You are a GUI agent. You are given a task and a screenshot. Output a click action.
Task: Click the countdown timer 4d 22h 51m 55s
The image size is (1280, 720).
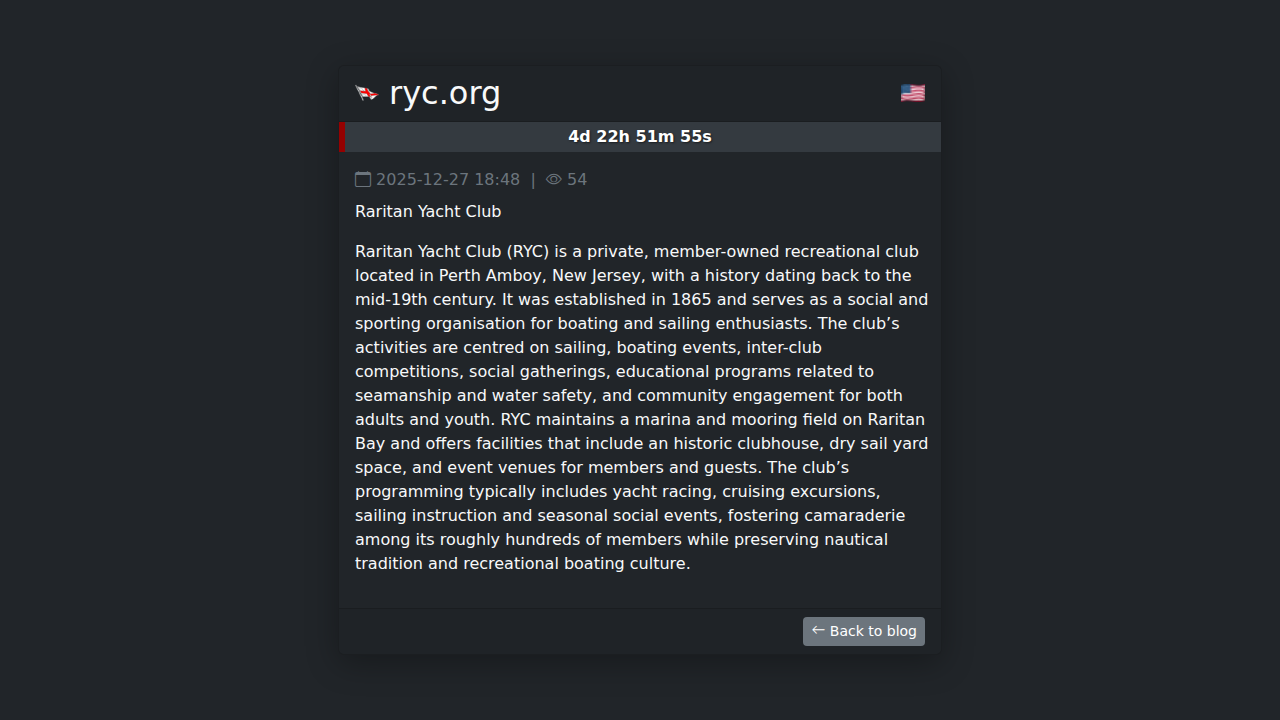(x=640, y=137)
